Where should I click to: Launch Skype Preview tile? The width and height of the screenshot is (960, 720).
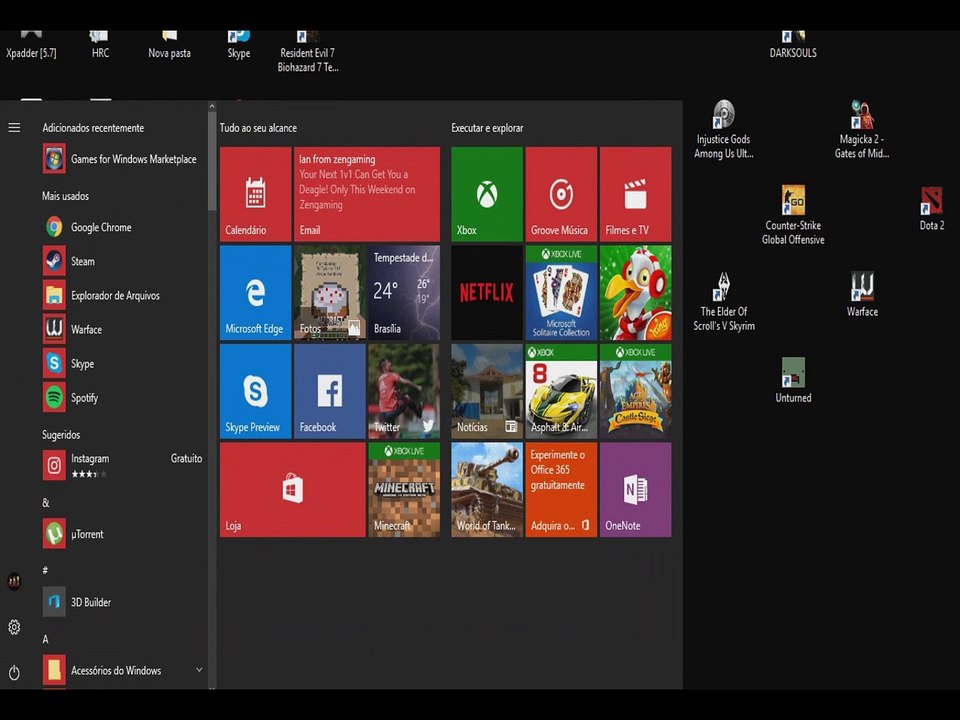[x=255, y=391]
